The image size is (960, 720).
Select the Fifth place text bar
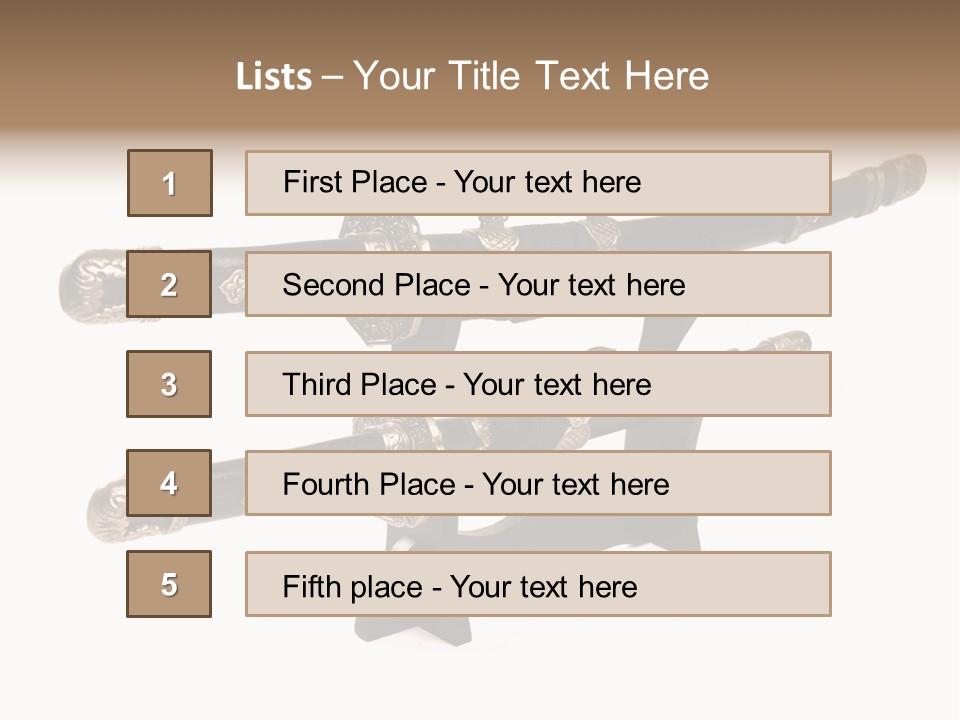[538, 584]
